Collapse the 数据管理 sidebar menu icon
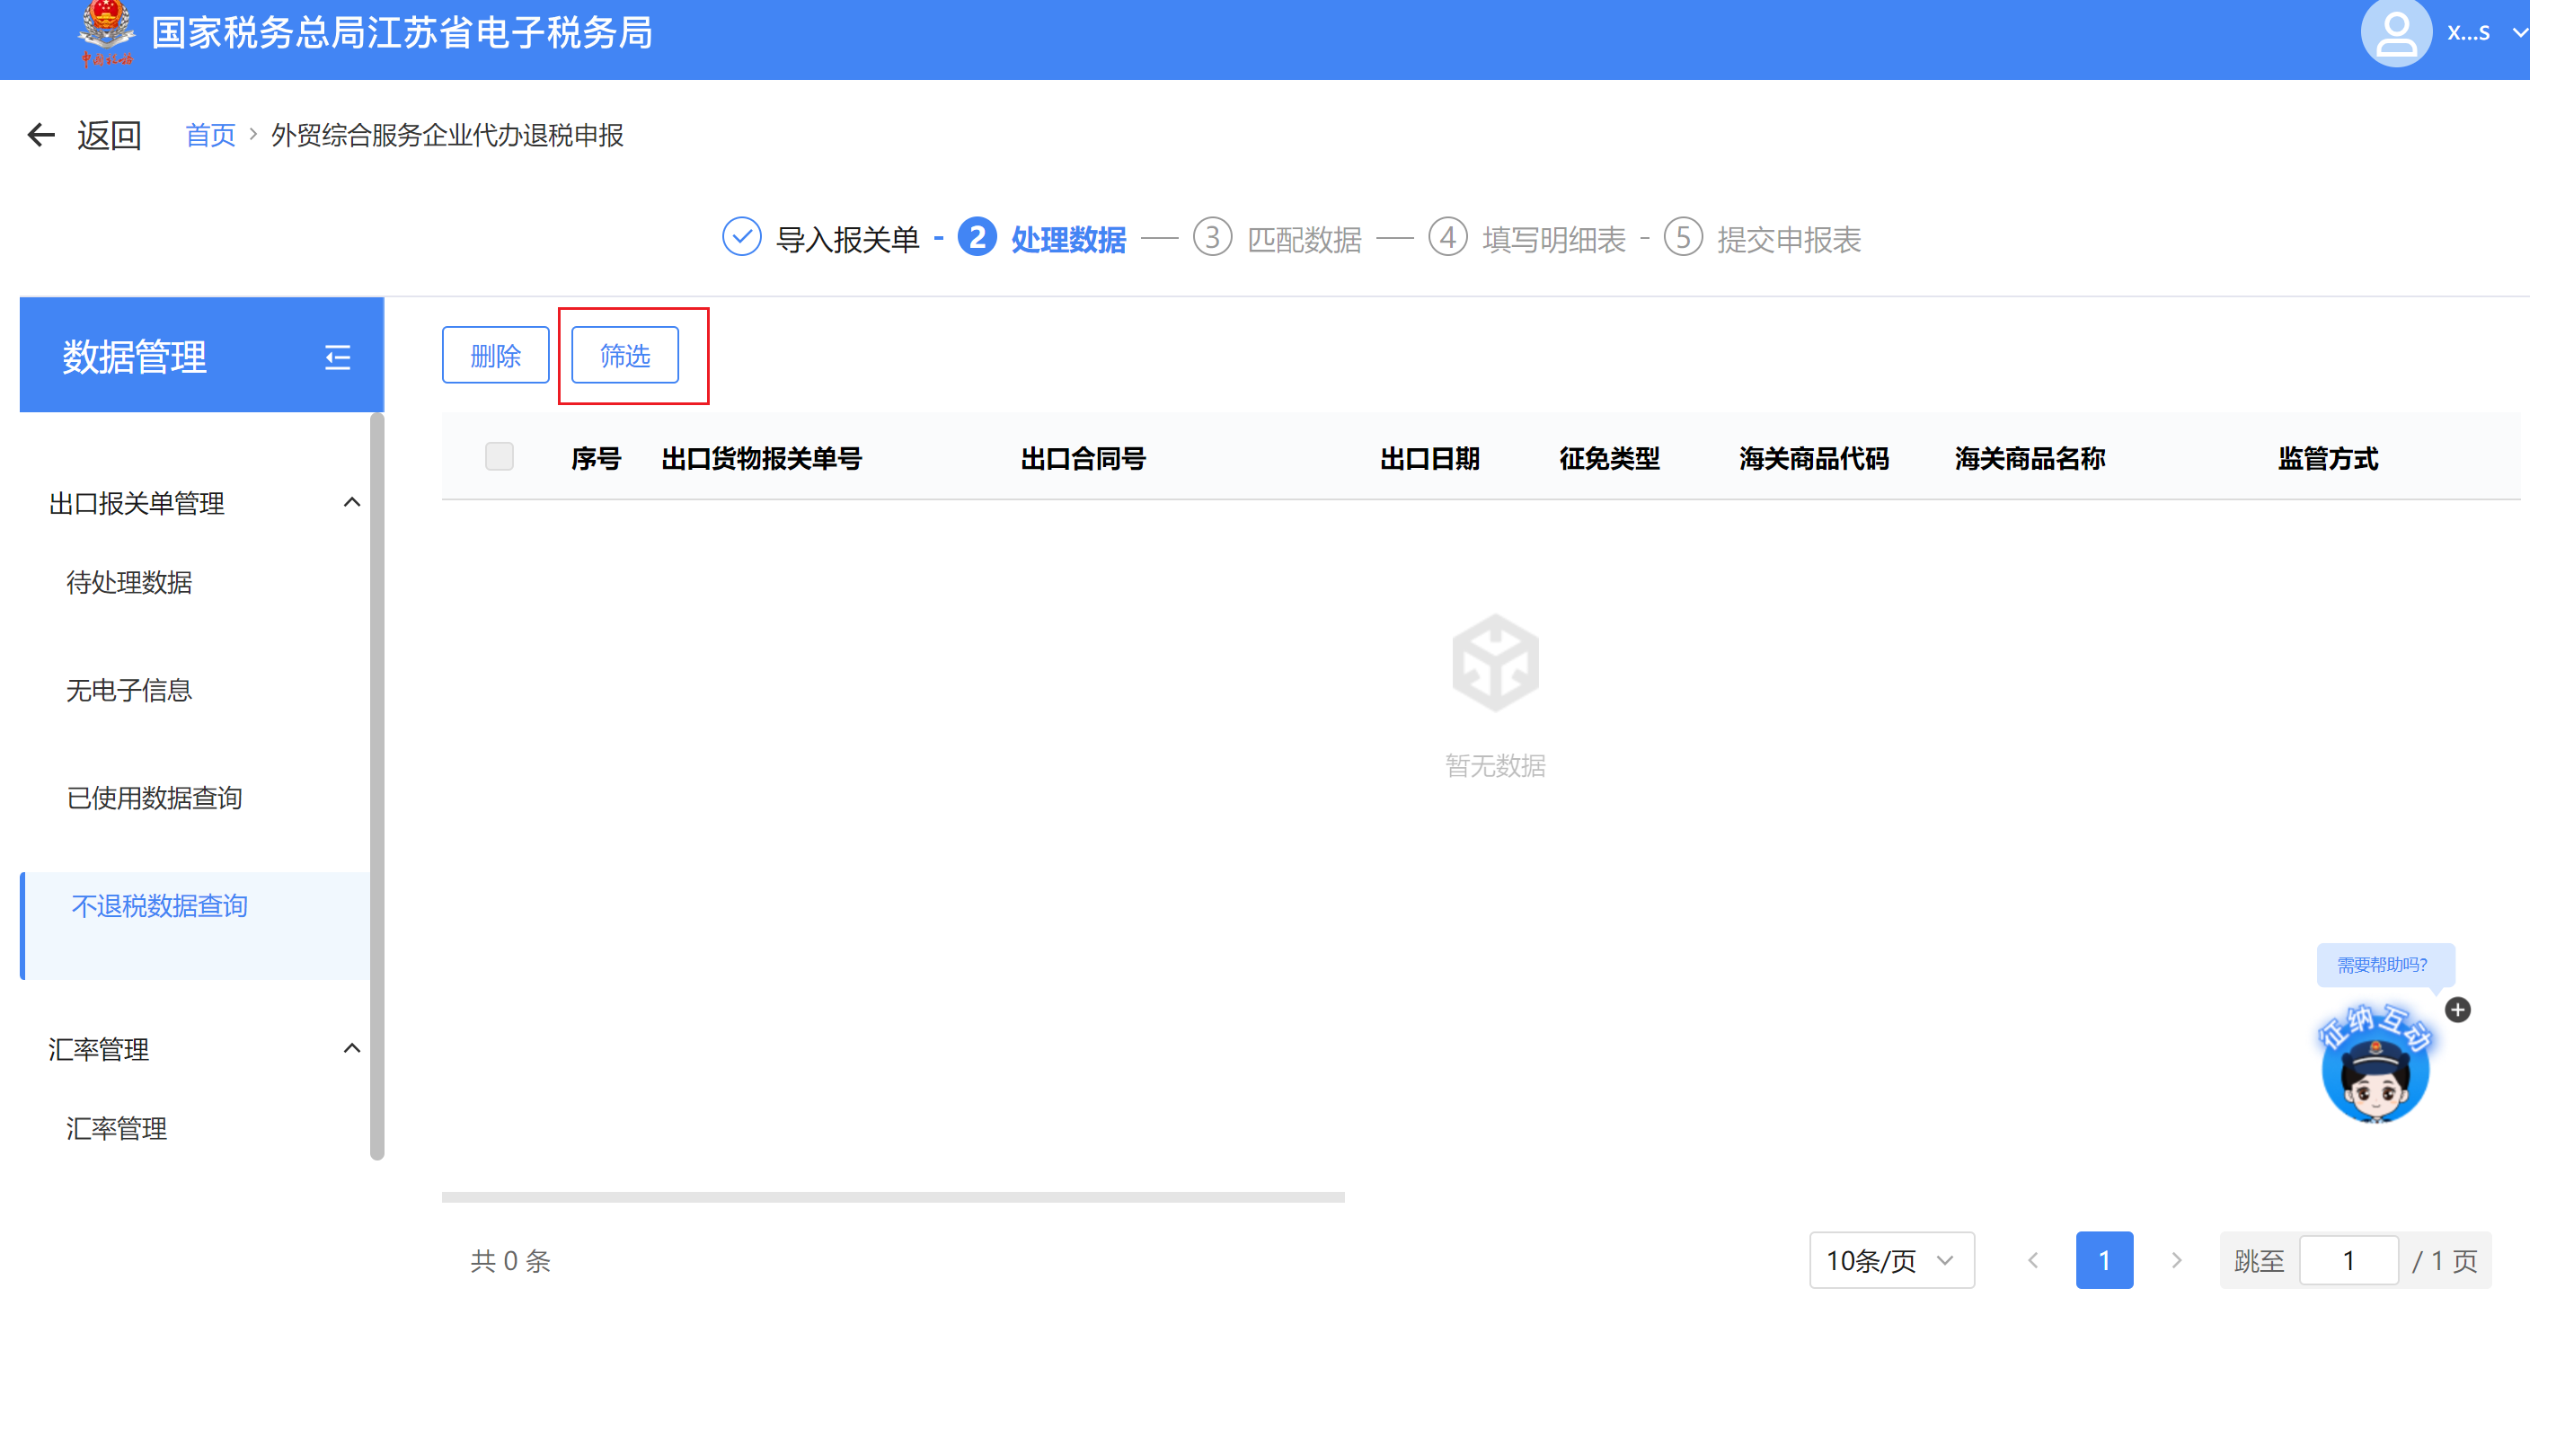Image resolution: width=2565 pixels, height=1456 pixels. 337,357
